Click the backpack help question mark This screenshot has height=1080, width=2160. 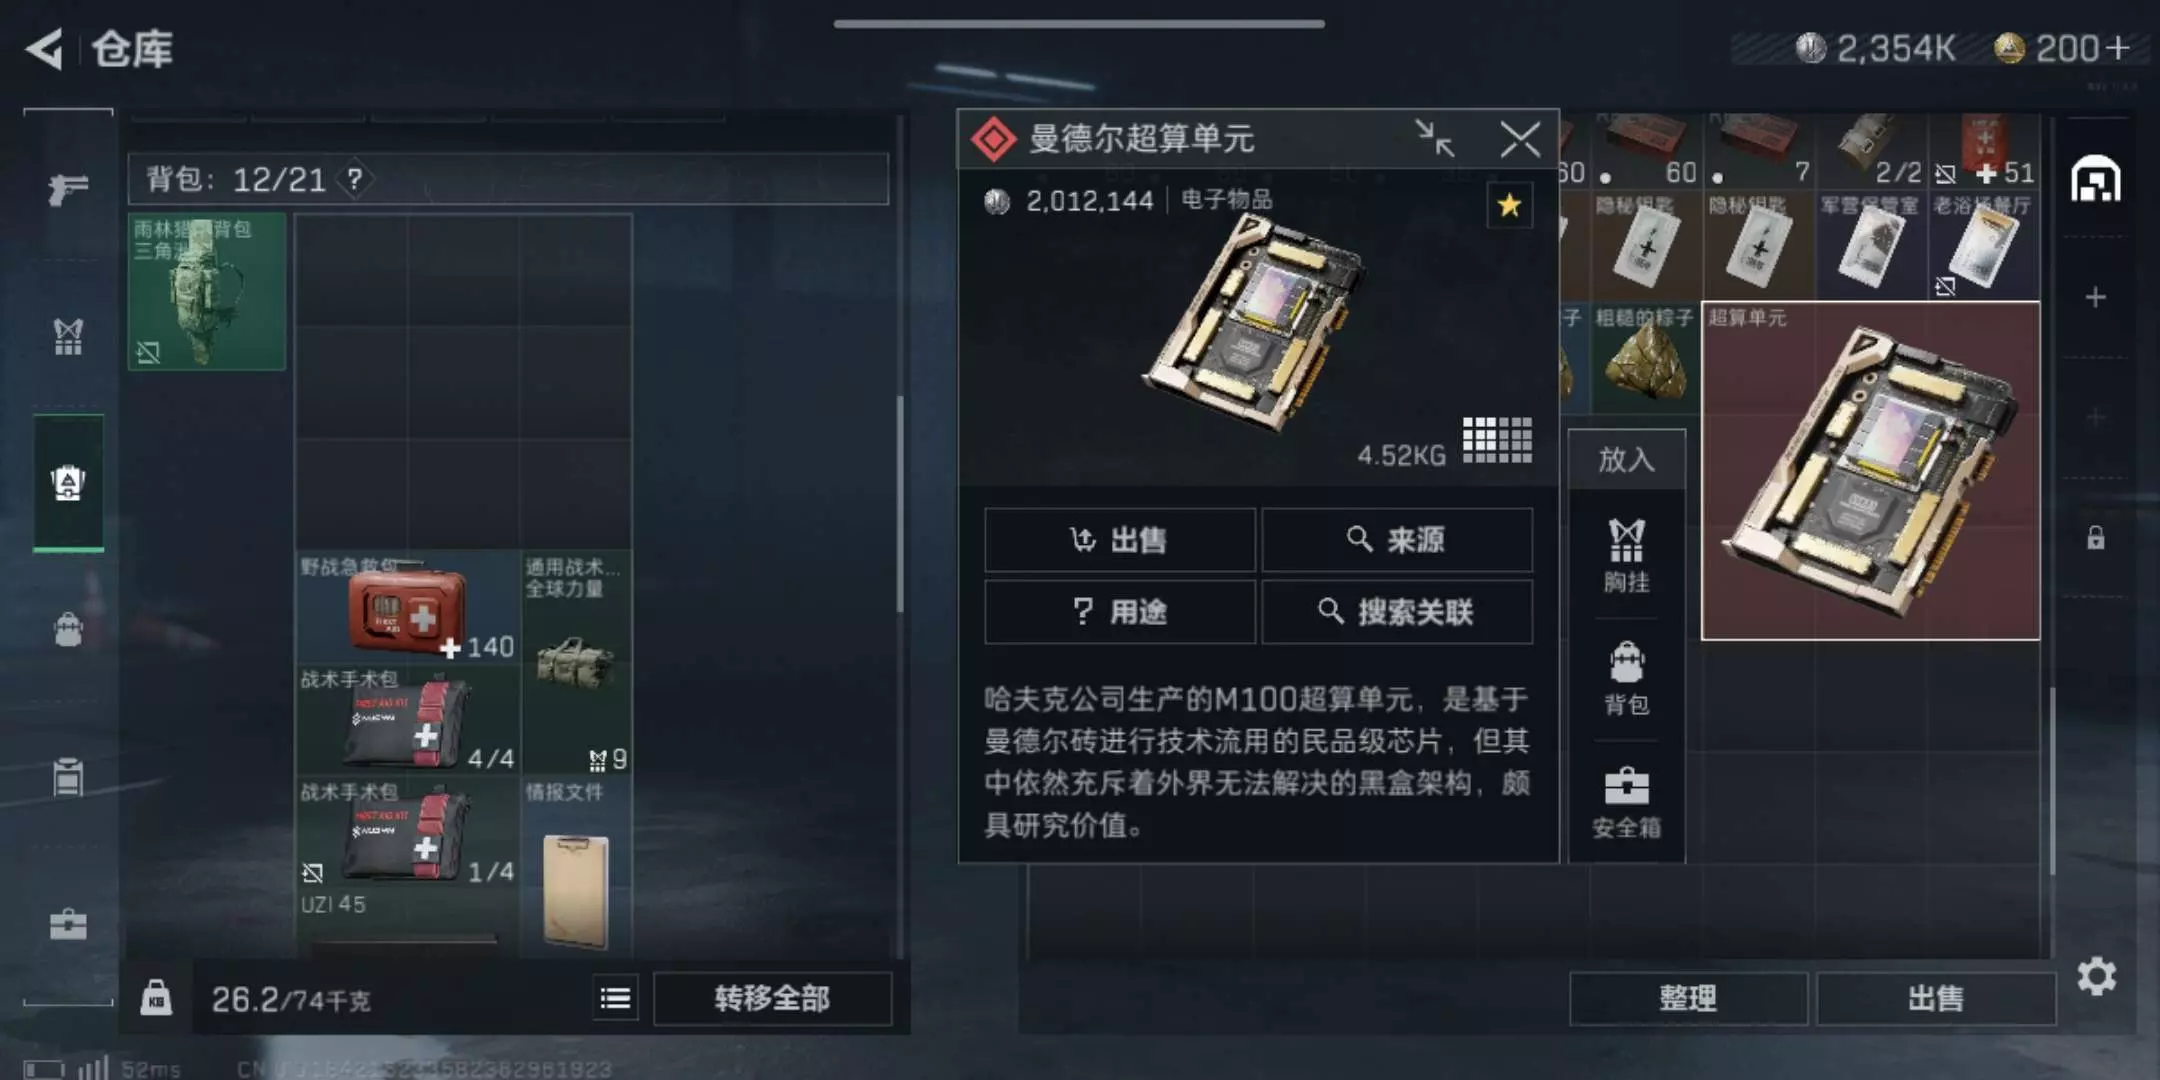[x=354, y=180]
